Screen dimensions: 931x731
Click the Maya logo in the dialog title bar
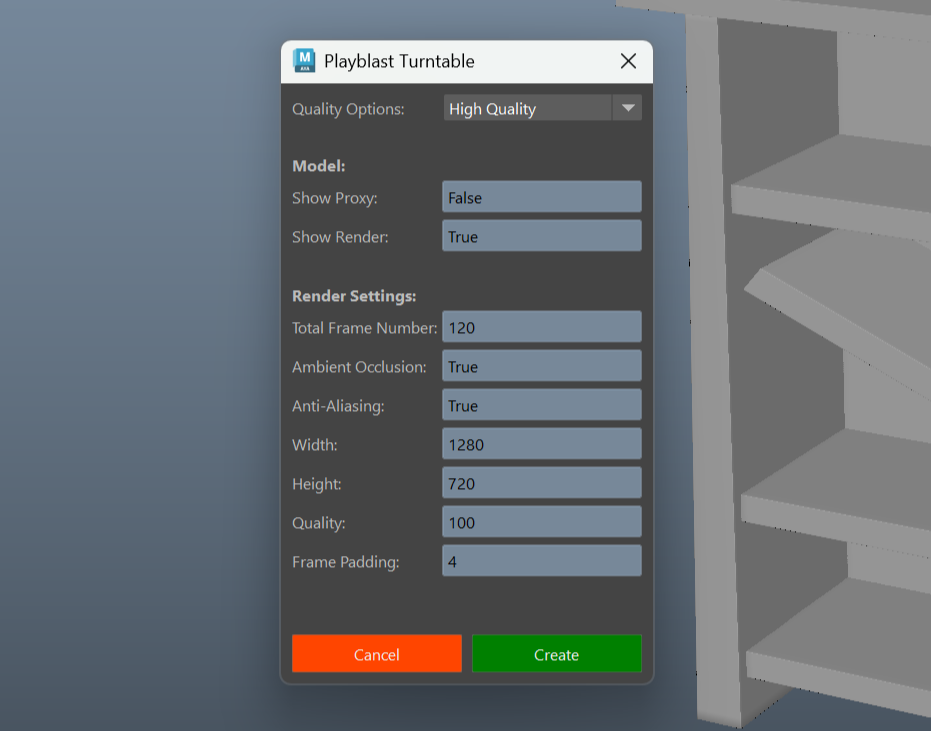(304, 61)
